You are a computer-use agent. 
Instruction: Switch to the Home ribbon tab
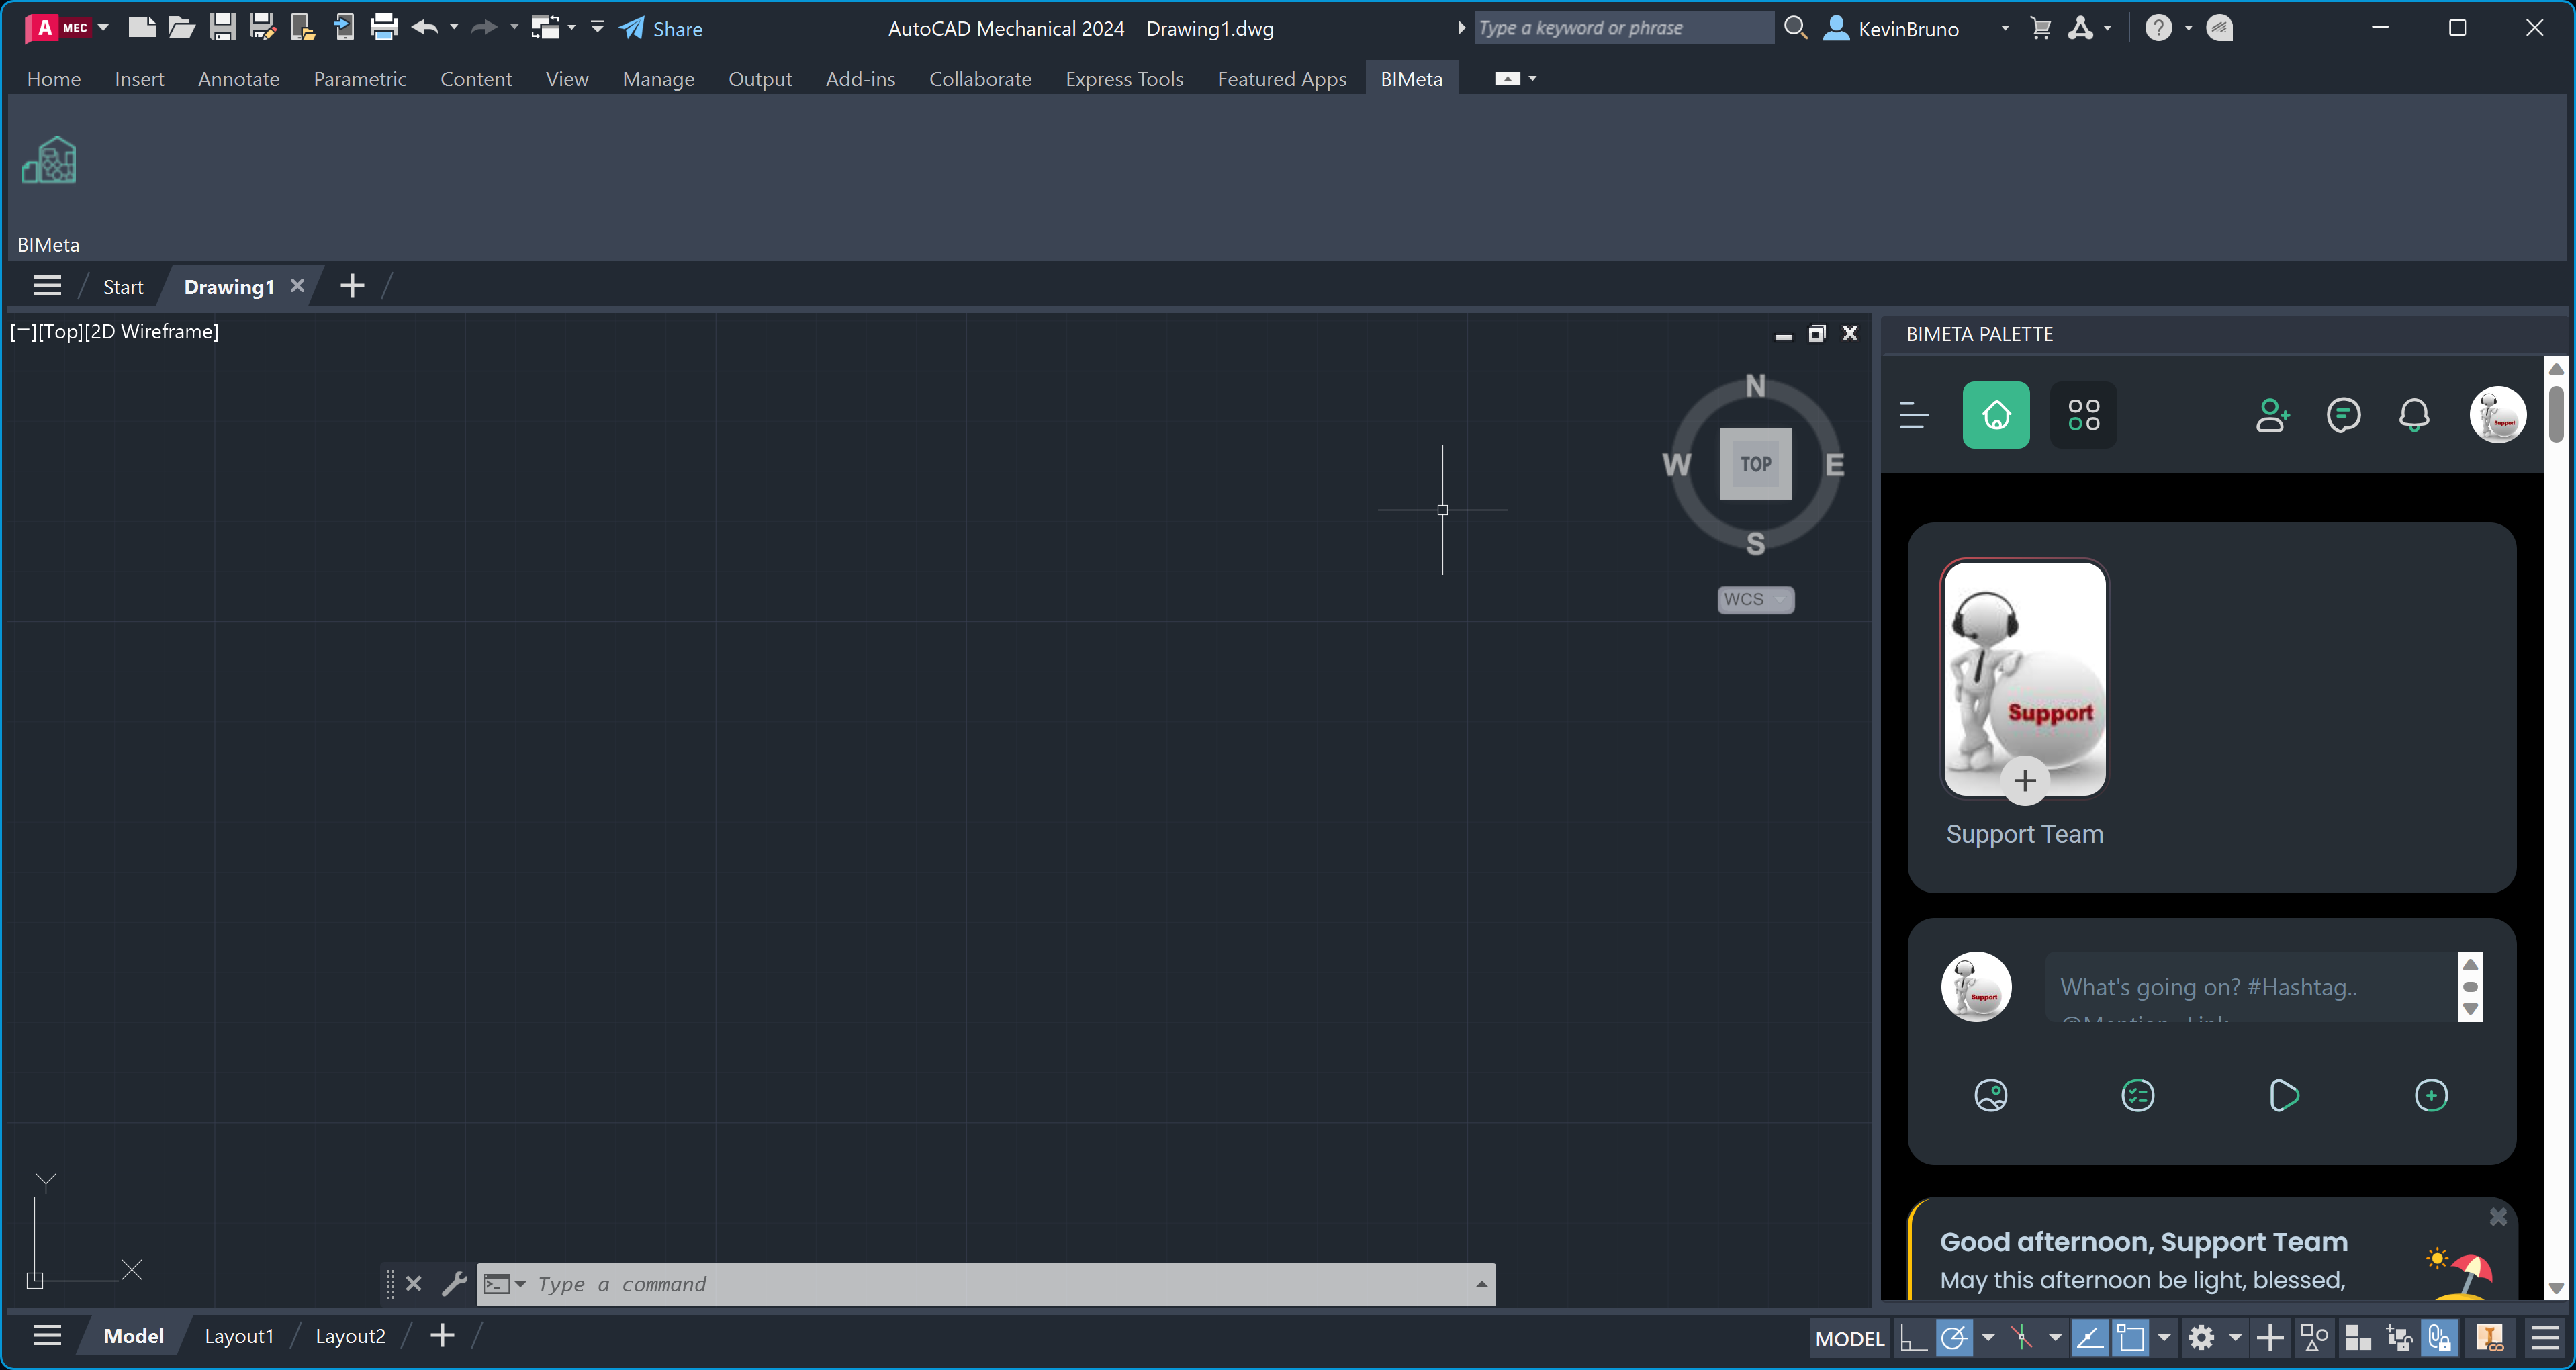53,79
